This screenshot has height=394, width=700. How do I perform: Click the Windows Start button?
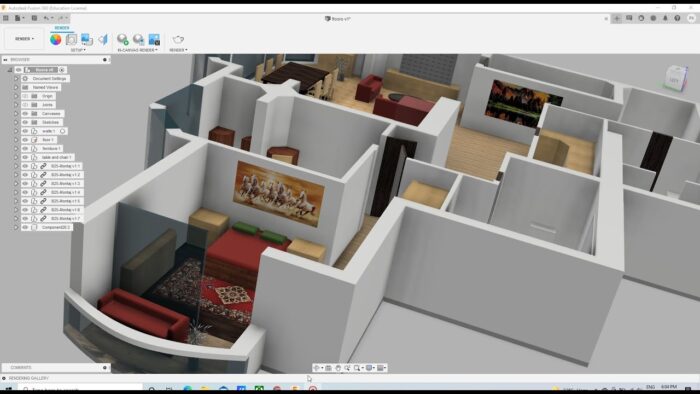(8, 390)
